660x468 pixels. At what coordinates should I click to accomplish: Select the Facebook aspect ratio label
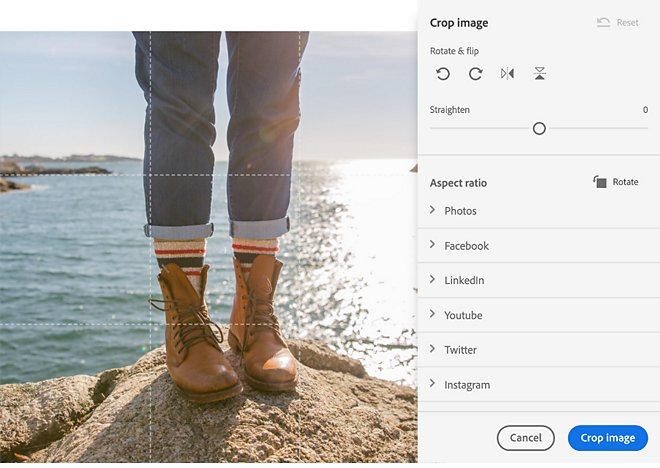[x=466, y=246]
